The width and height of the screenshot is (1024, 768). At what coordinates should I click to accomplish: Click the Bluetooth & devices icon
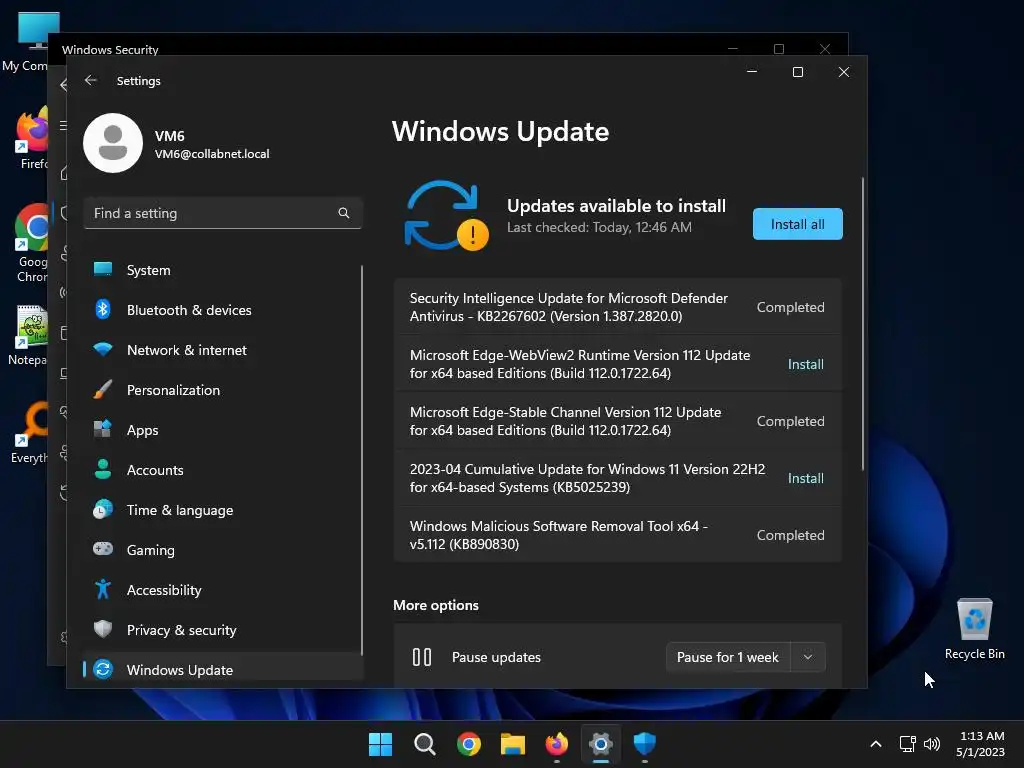point(103,310)
